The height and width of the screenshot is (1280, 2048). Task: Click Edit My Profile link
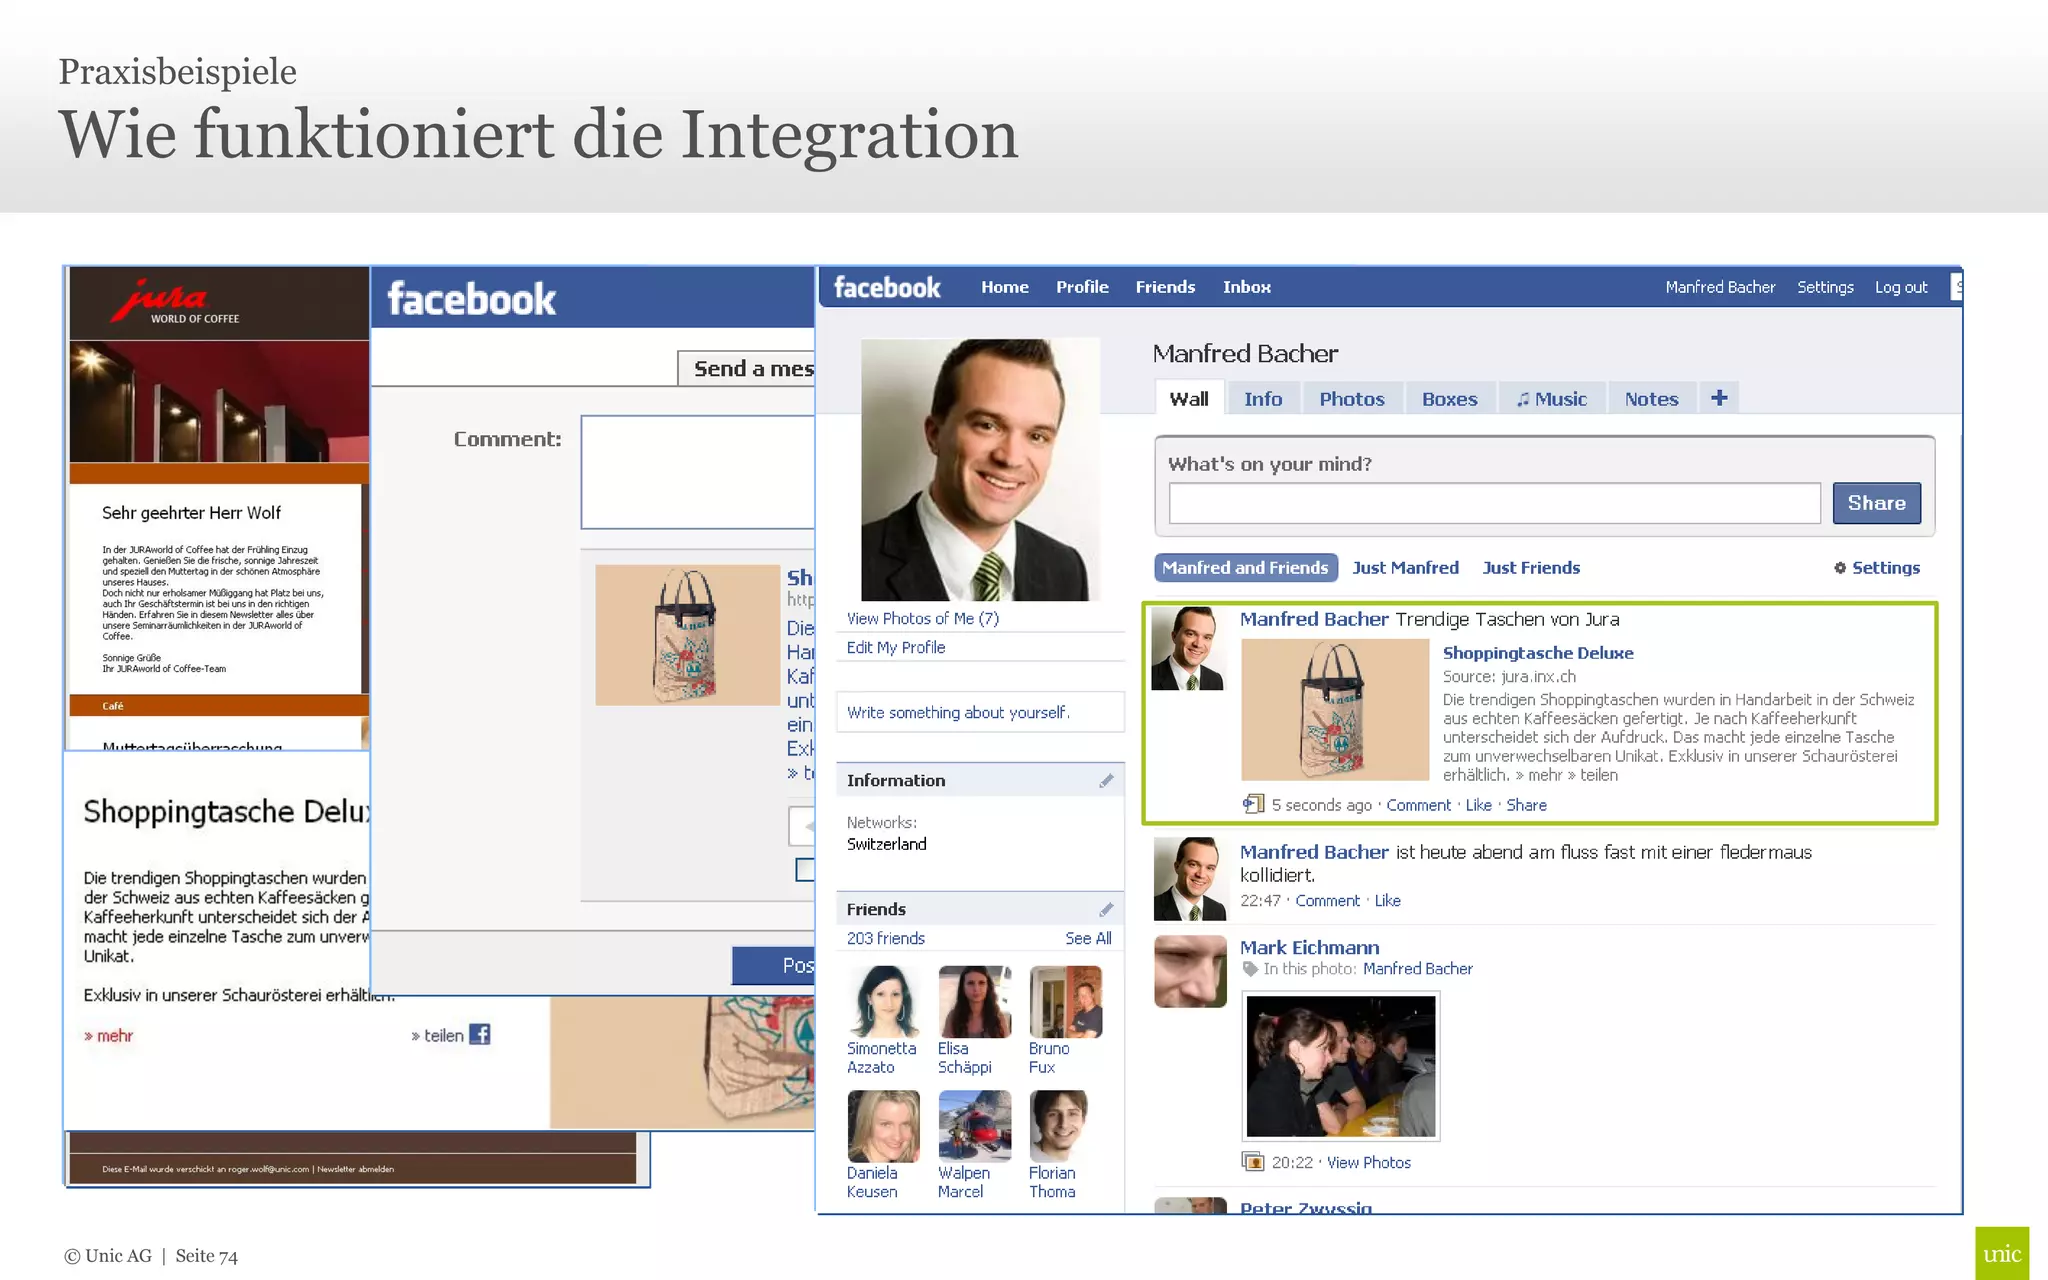[895, 647]
